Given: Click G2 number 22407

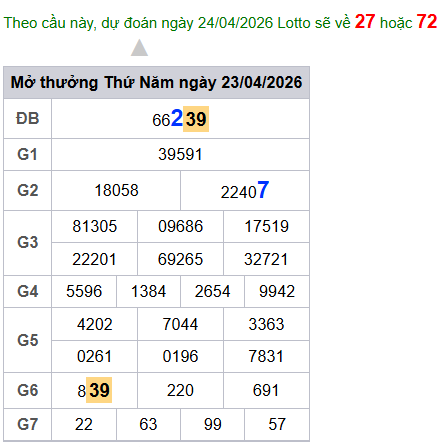Looking at the screenshot, I should [245, 190].
